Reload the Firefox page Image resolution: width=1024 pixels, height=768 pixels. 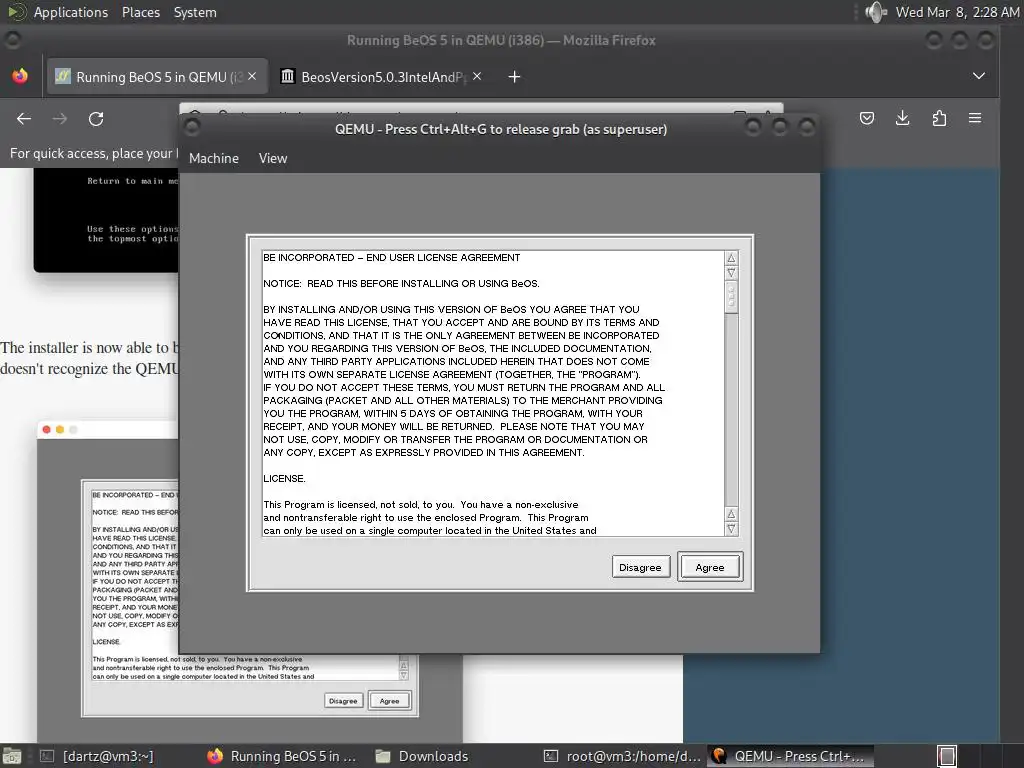[x=96, y=118]
